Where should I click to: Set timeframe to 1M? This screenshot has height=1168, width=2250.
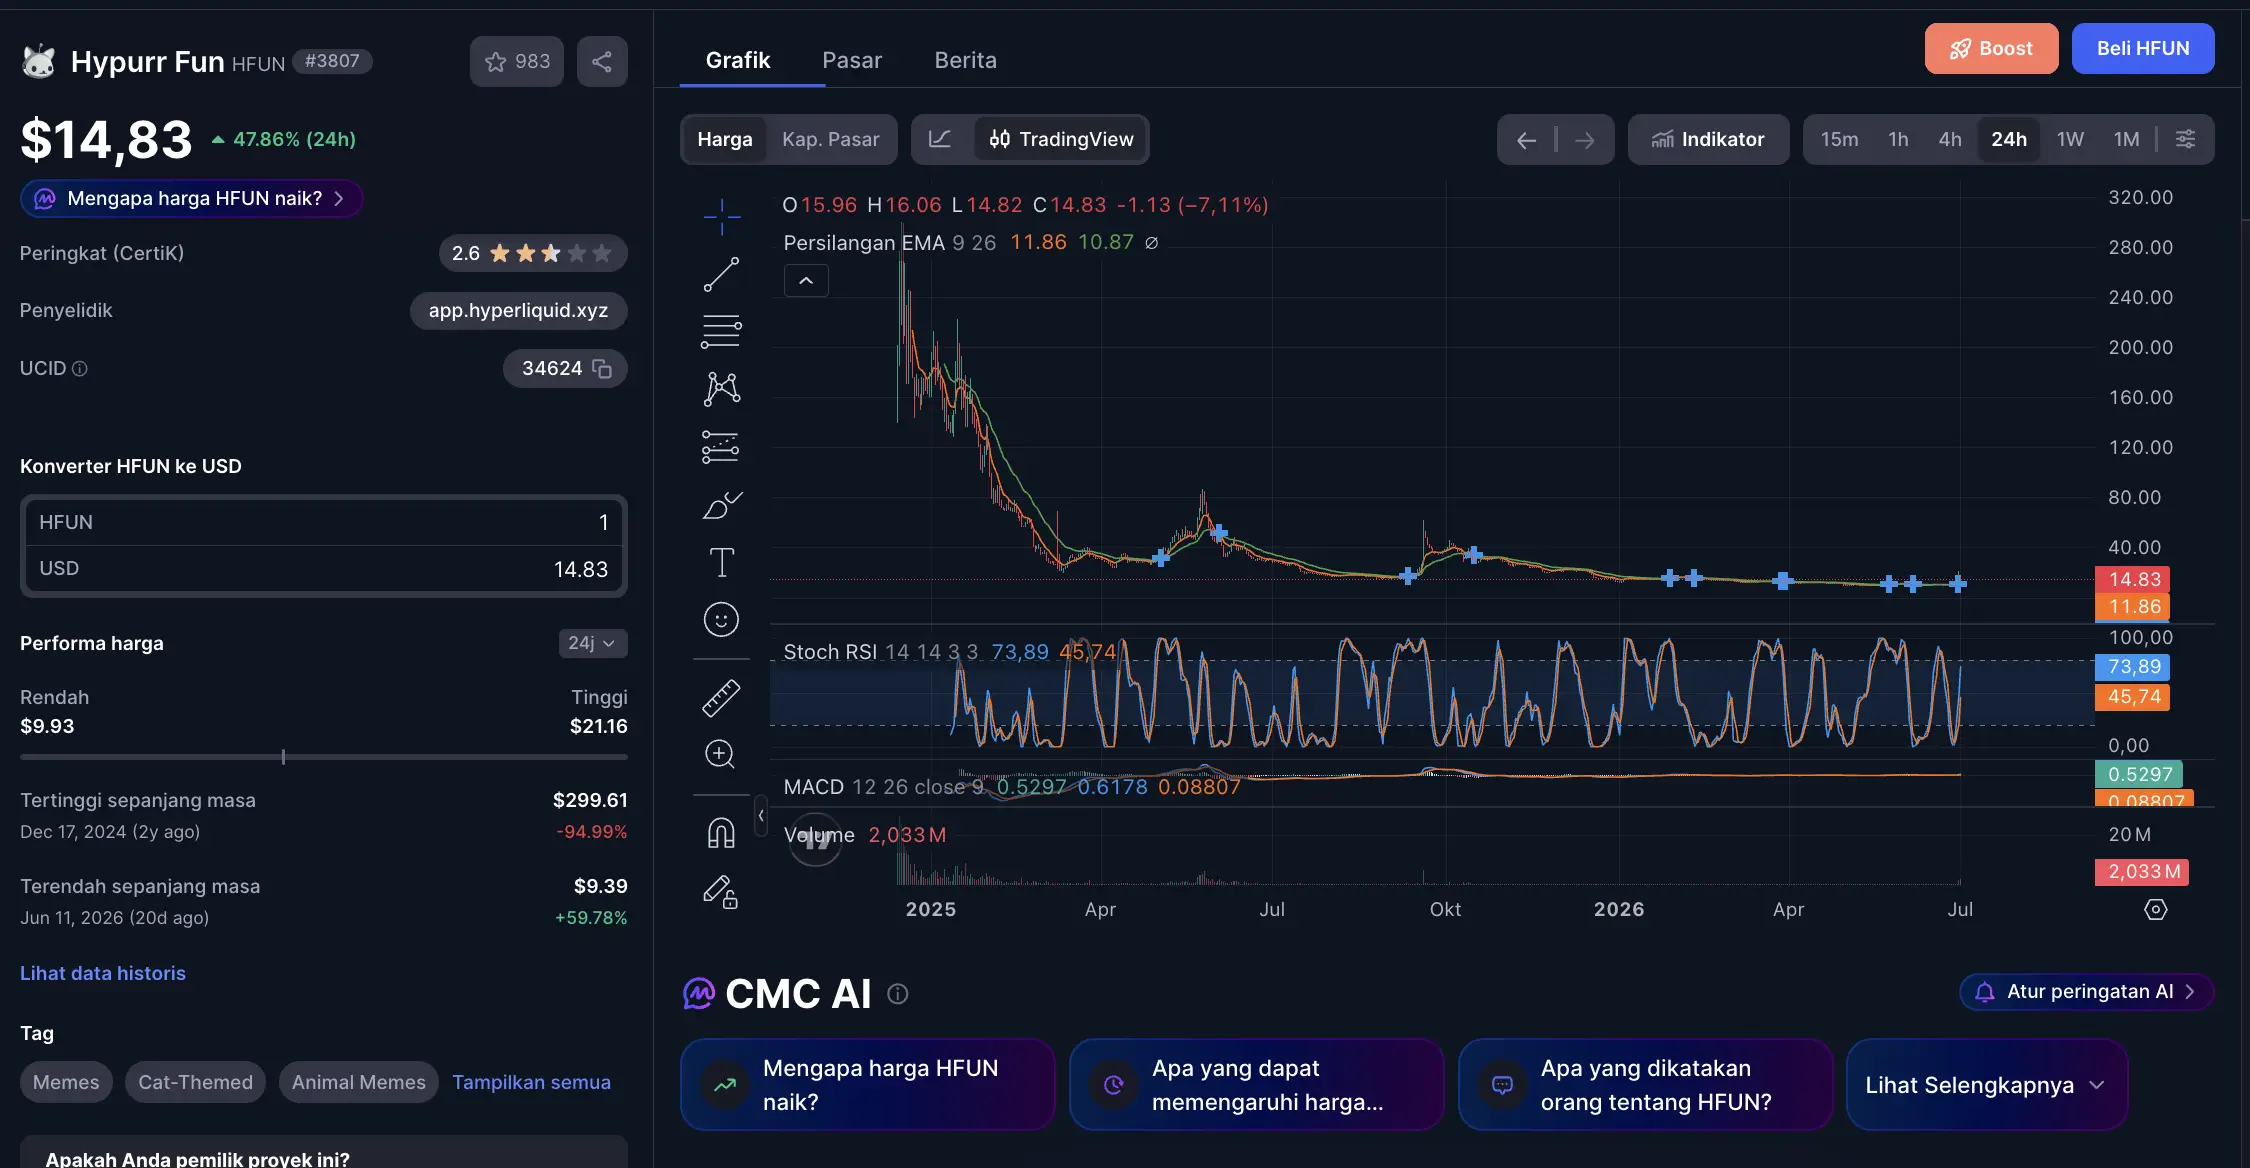(x=2126, y=139)
